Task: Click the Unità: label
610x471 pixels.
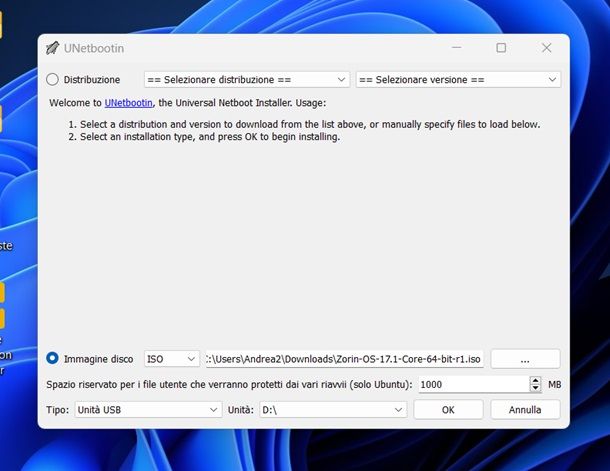Action: click(x=241, y=410)
